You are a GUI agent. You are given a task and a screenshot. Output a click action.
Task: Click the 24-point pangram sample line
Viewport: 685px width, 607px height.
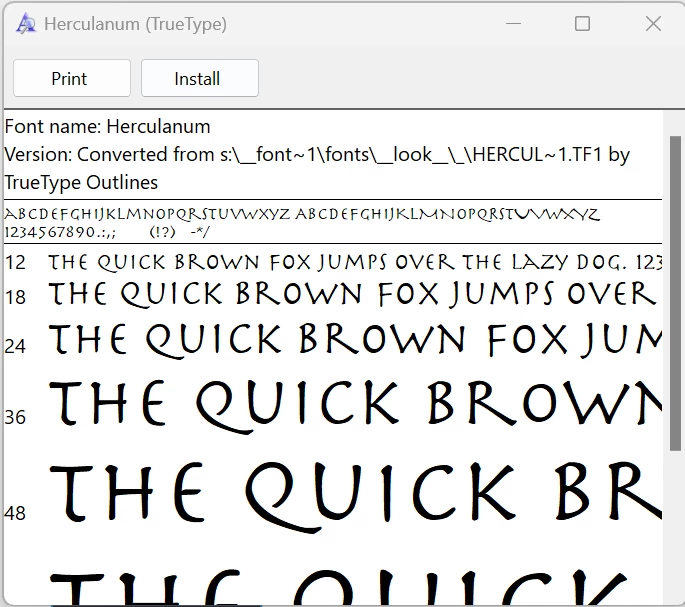click(355, 340)
